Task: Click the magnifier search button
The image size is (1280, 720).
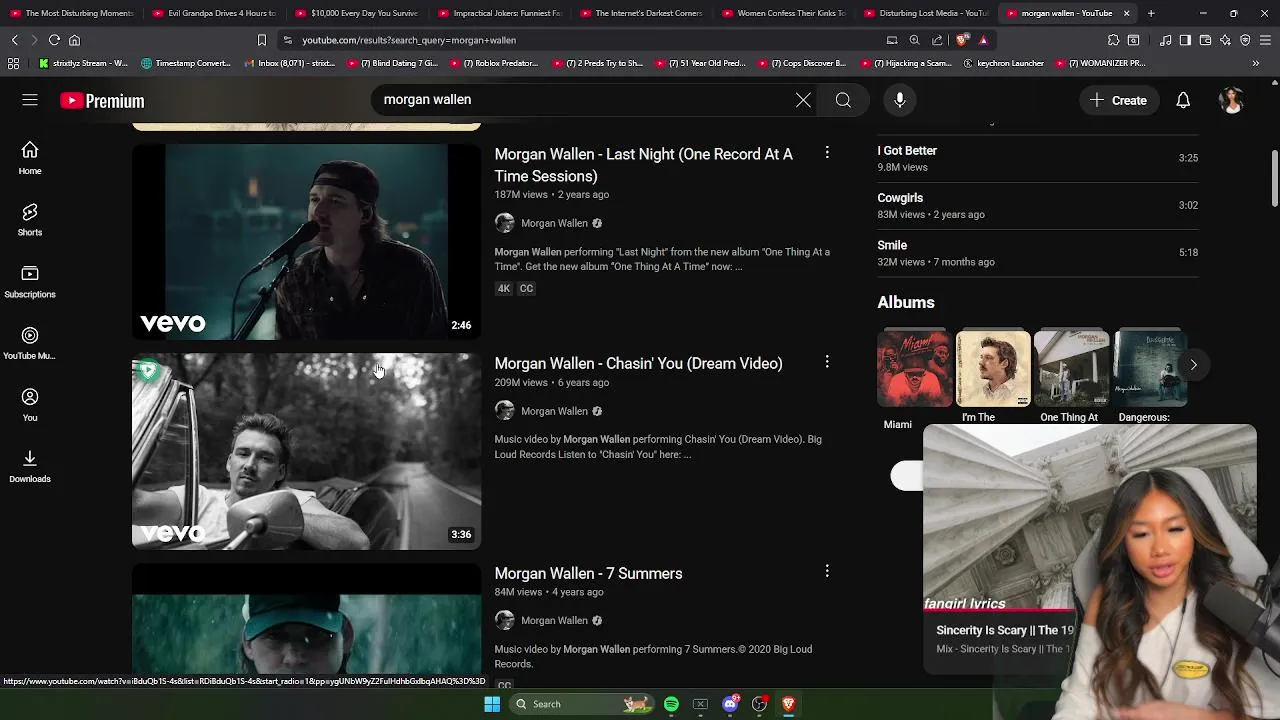Action: [843, 100]
